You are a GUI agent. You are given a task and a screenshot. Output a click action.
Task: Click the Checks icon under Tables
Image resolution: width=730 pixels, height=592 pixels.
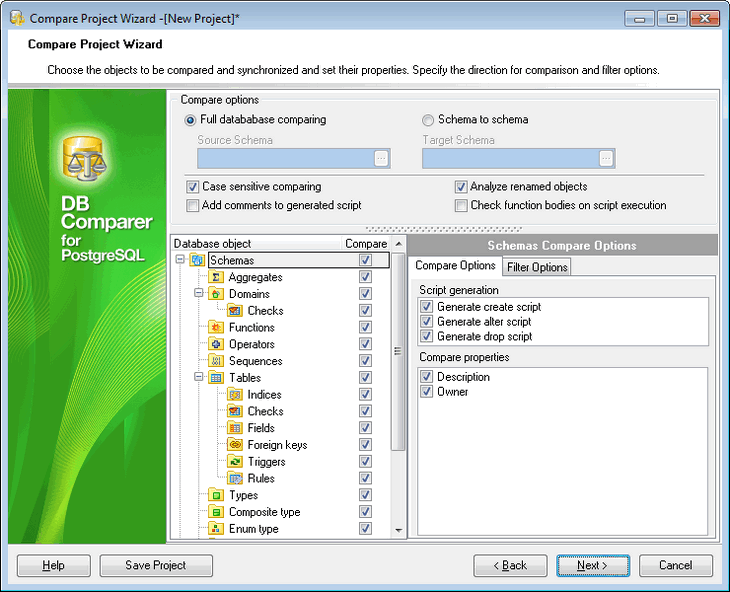click(235, 411)
